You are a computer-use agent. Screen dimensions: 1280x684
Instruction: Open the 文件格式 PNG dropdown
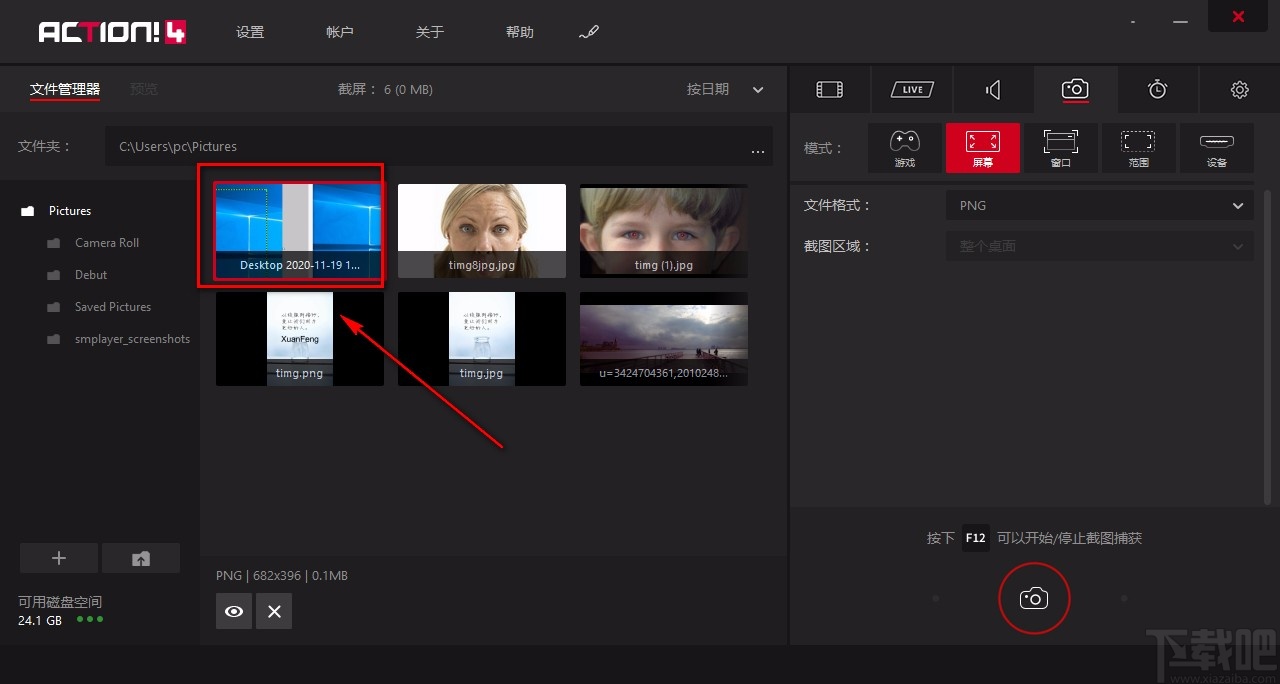(1100, 205)
